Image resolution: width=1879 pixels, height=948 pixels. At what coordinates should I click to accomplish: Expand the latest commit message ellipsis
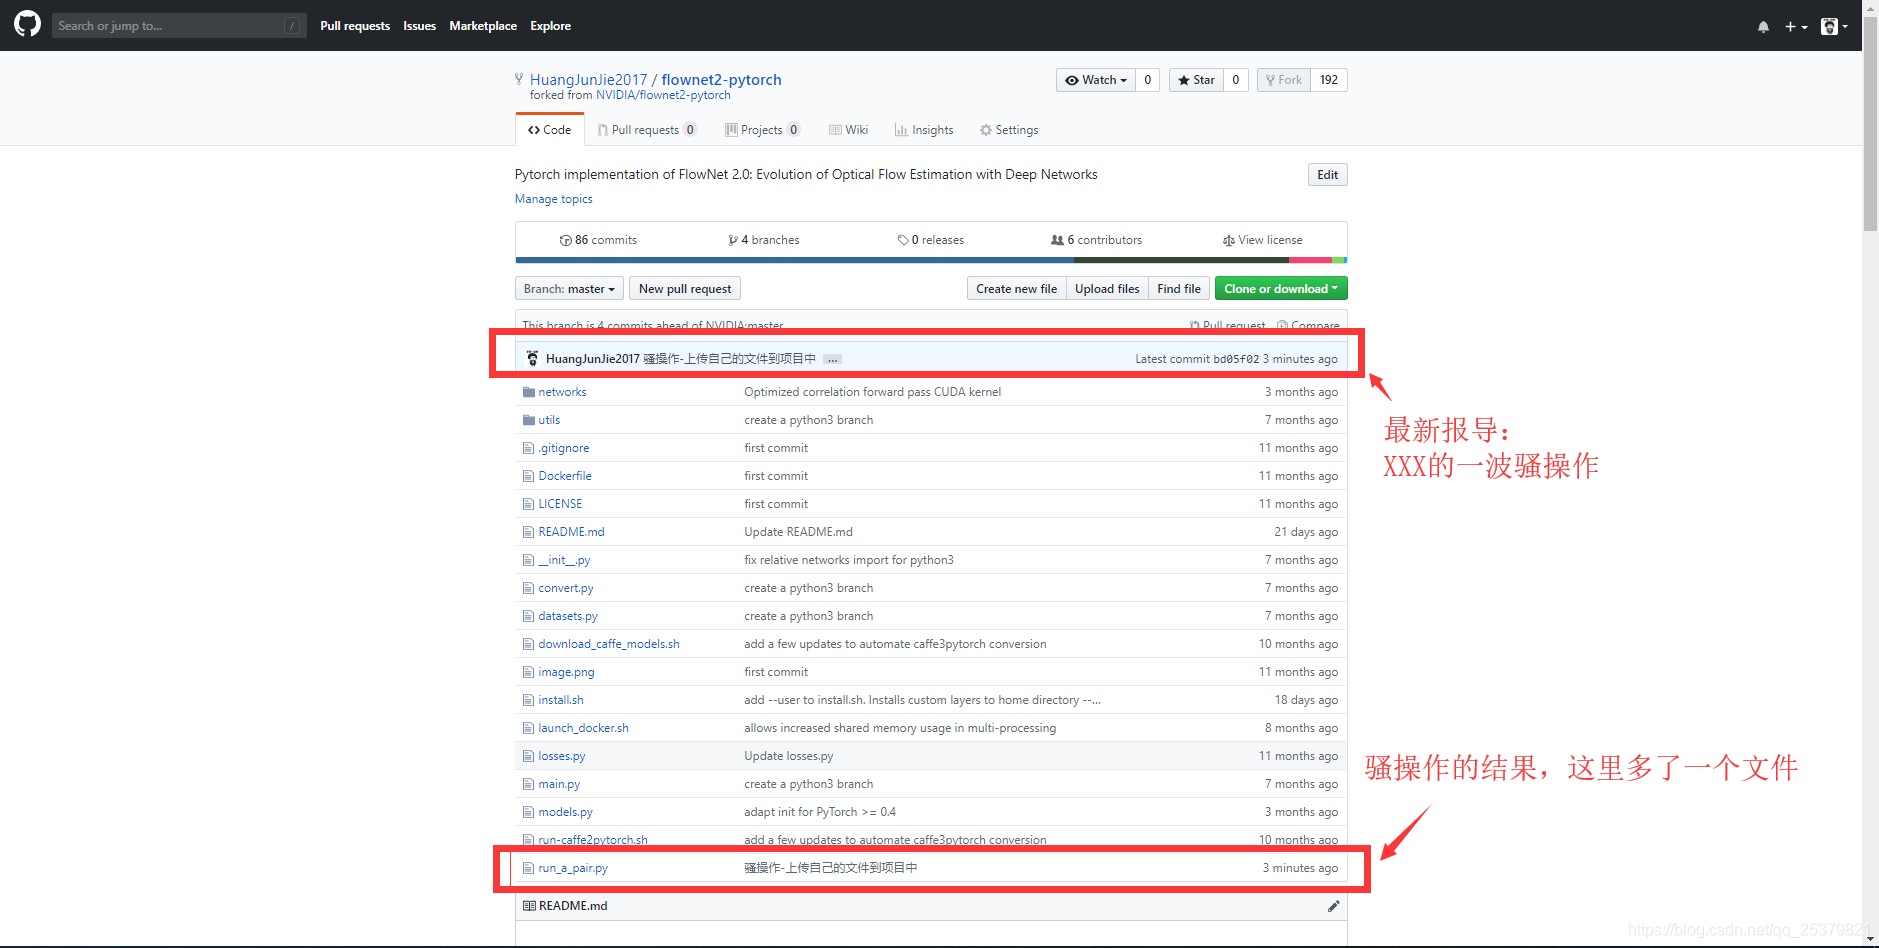coord(832,359)
